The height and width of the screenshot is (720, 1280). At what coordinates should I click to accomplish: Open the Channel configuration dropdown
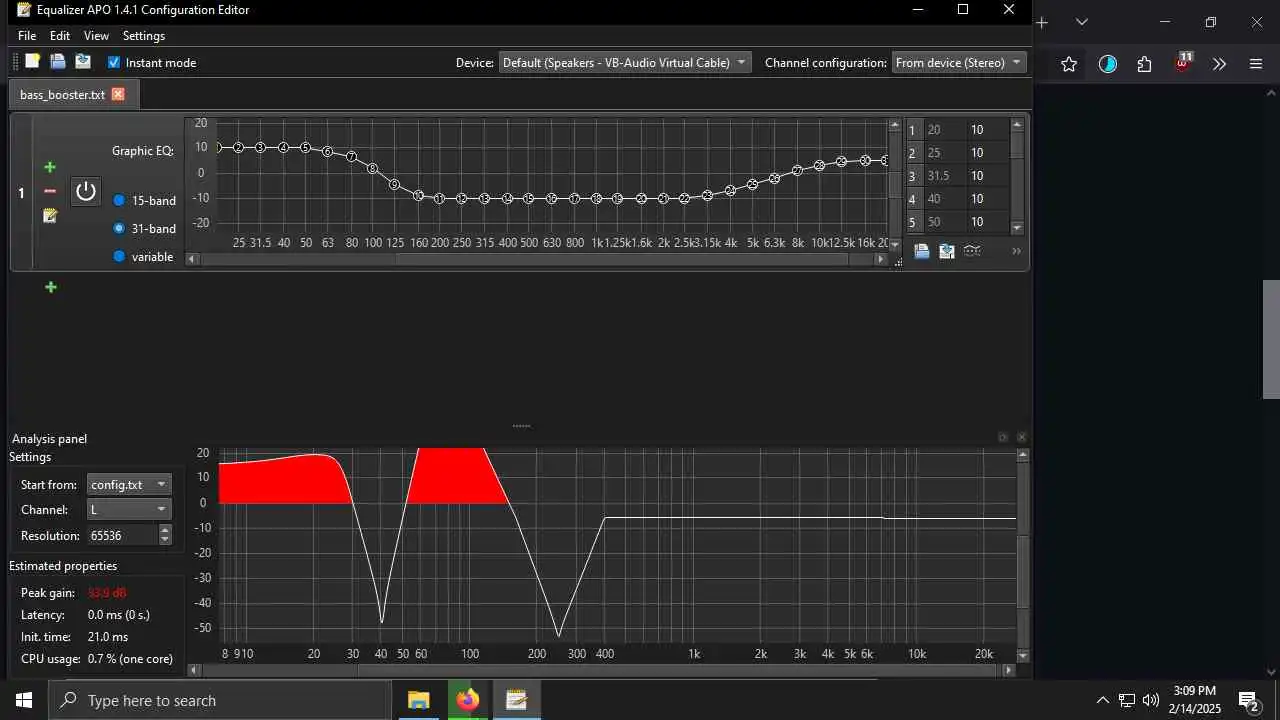(x=959, y=62)
